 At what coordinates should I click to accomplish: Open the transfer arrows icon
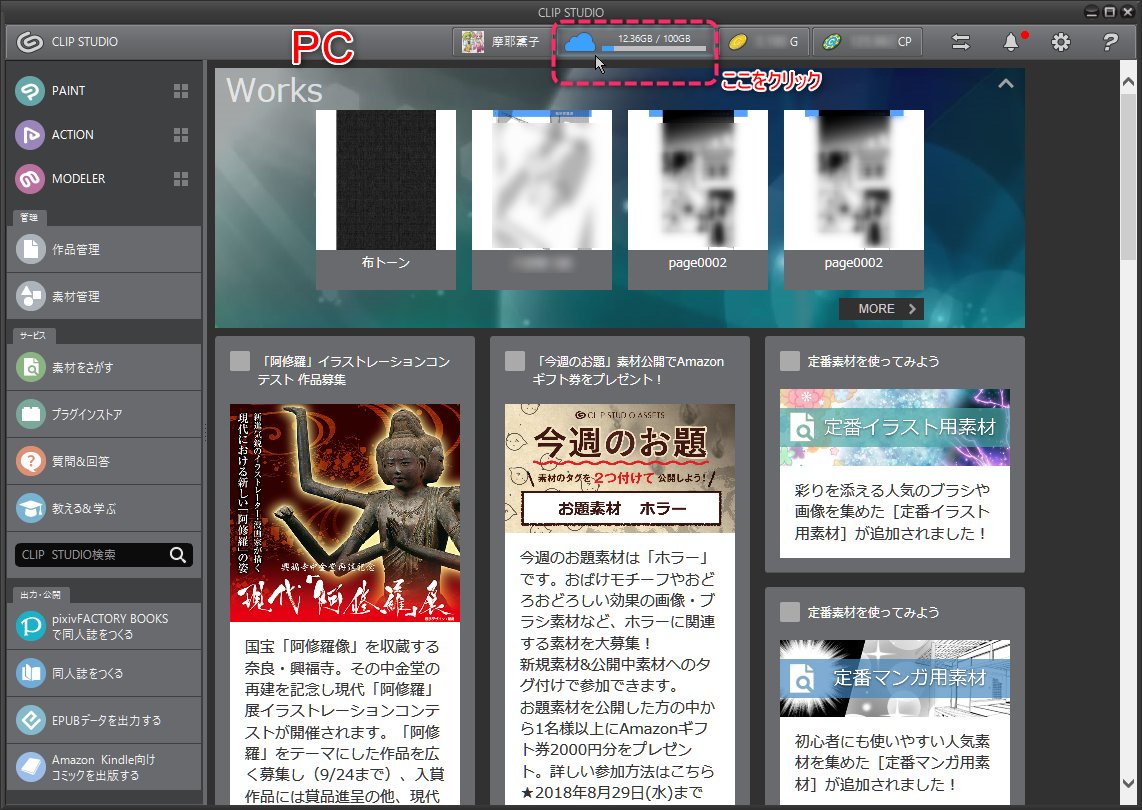pyautogui.click(x=961, y=42)
